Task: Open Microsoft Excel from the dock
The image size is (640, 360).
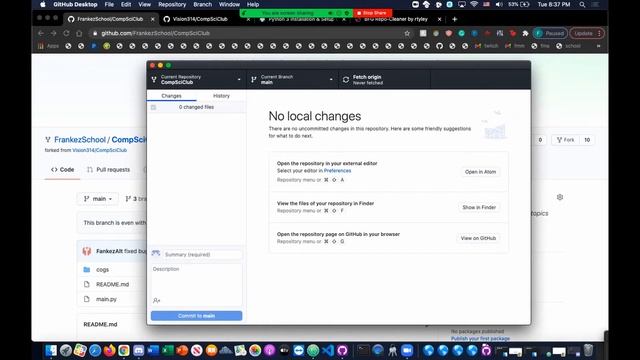Action: point(167,350)
